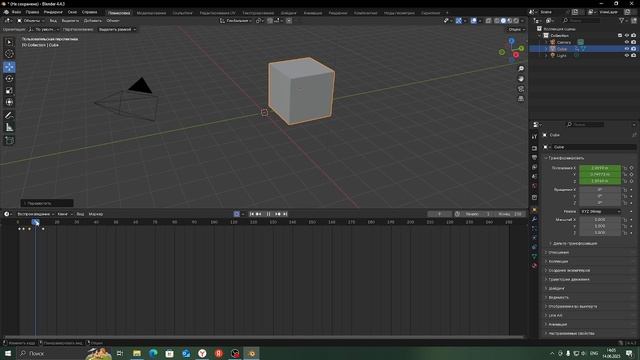
Task: Click the blue Z axis on navigation gizmo
Action: pyautogui.click(x=511, y=41)
